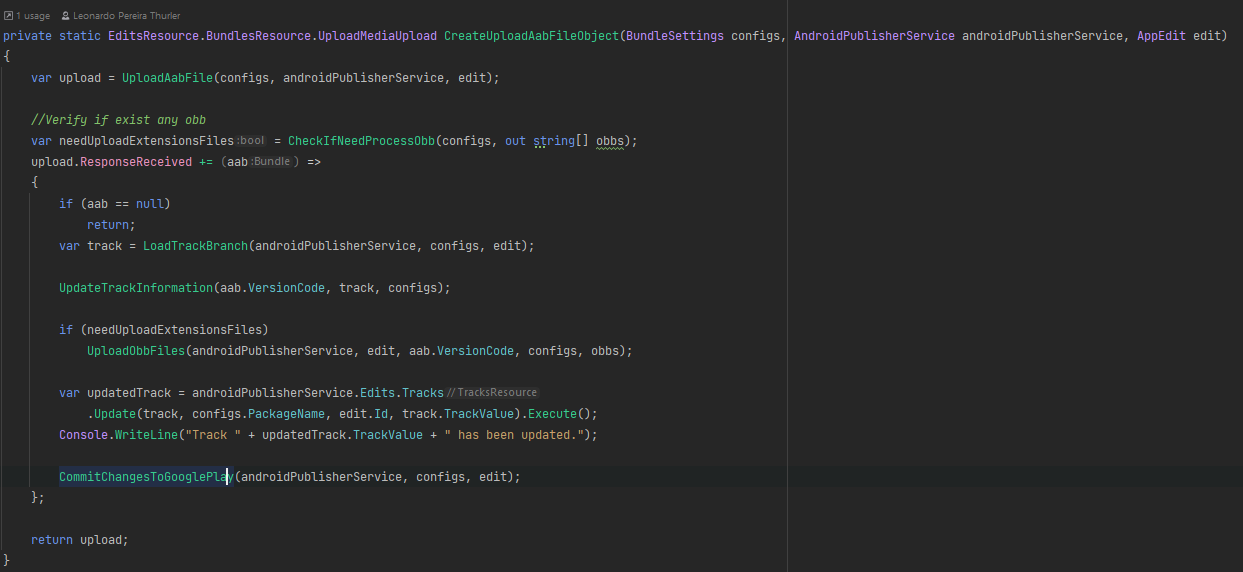Click the UpdateTrackInformation method call

tap(136, 288)
